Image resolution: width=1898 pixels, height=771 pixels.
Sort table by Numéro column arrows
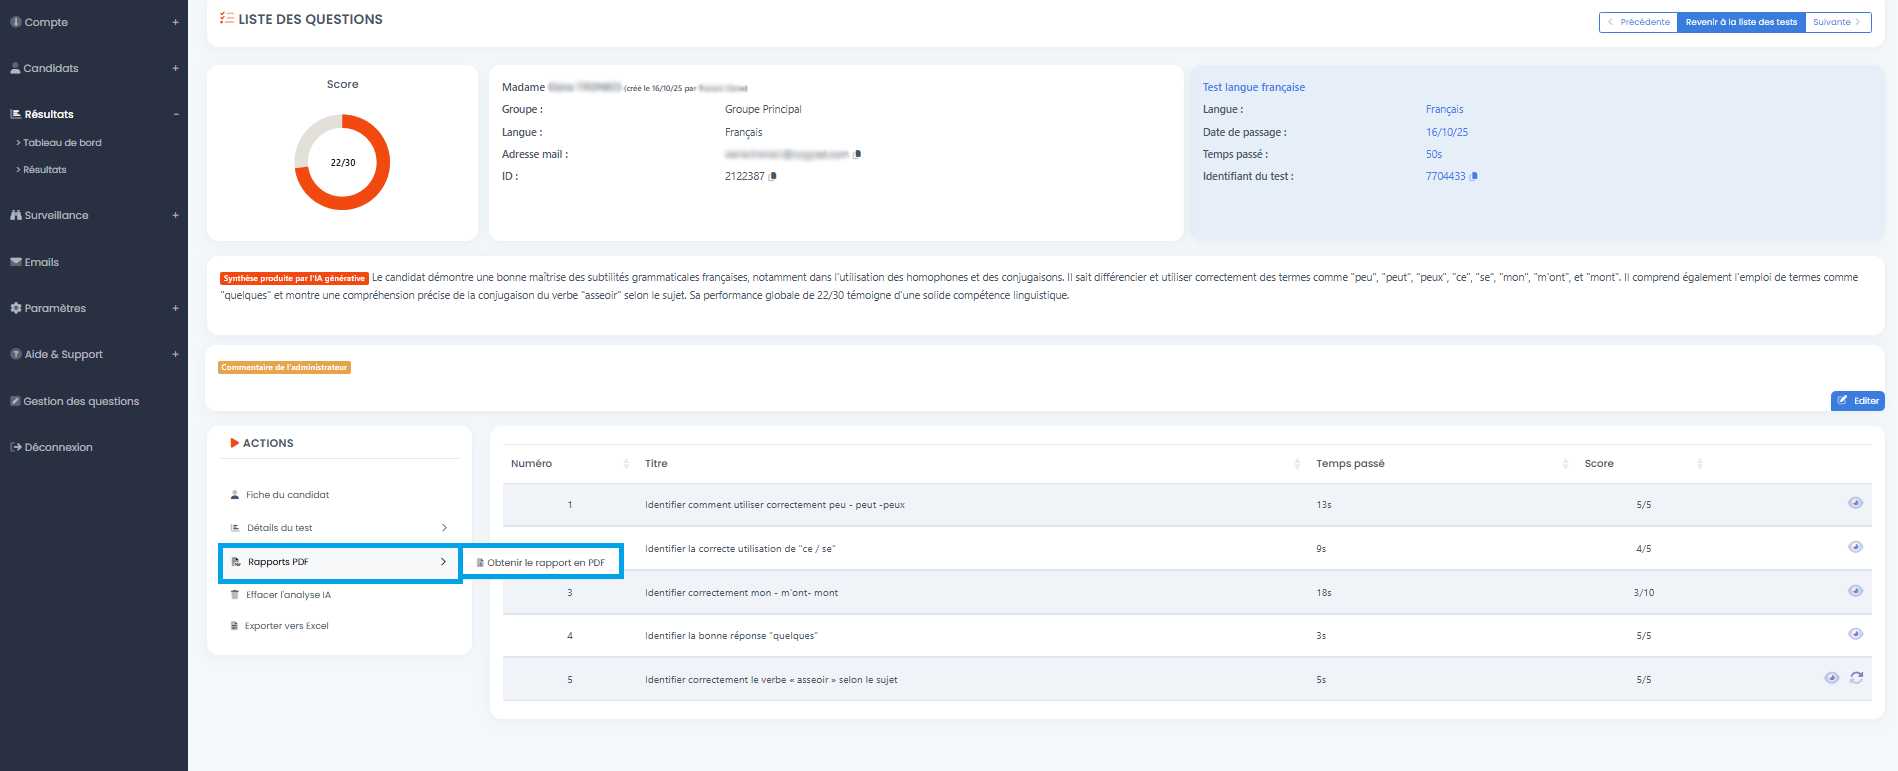point(626,464)
